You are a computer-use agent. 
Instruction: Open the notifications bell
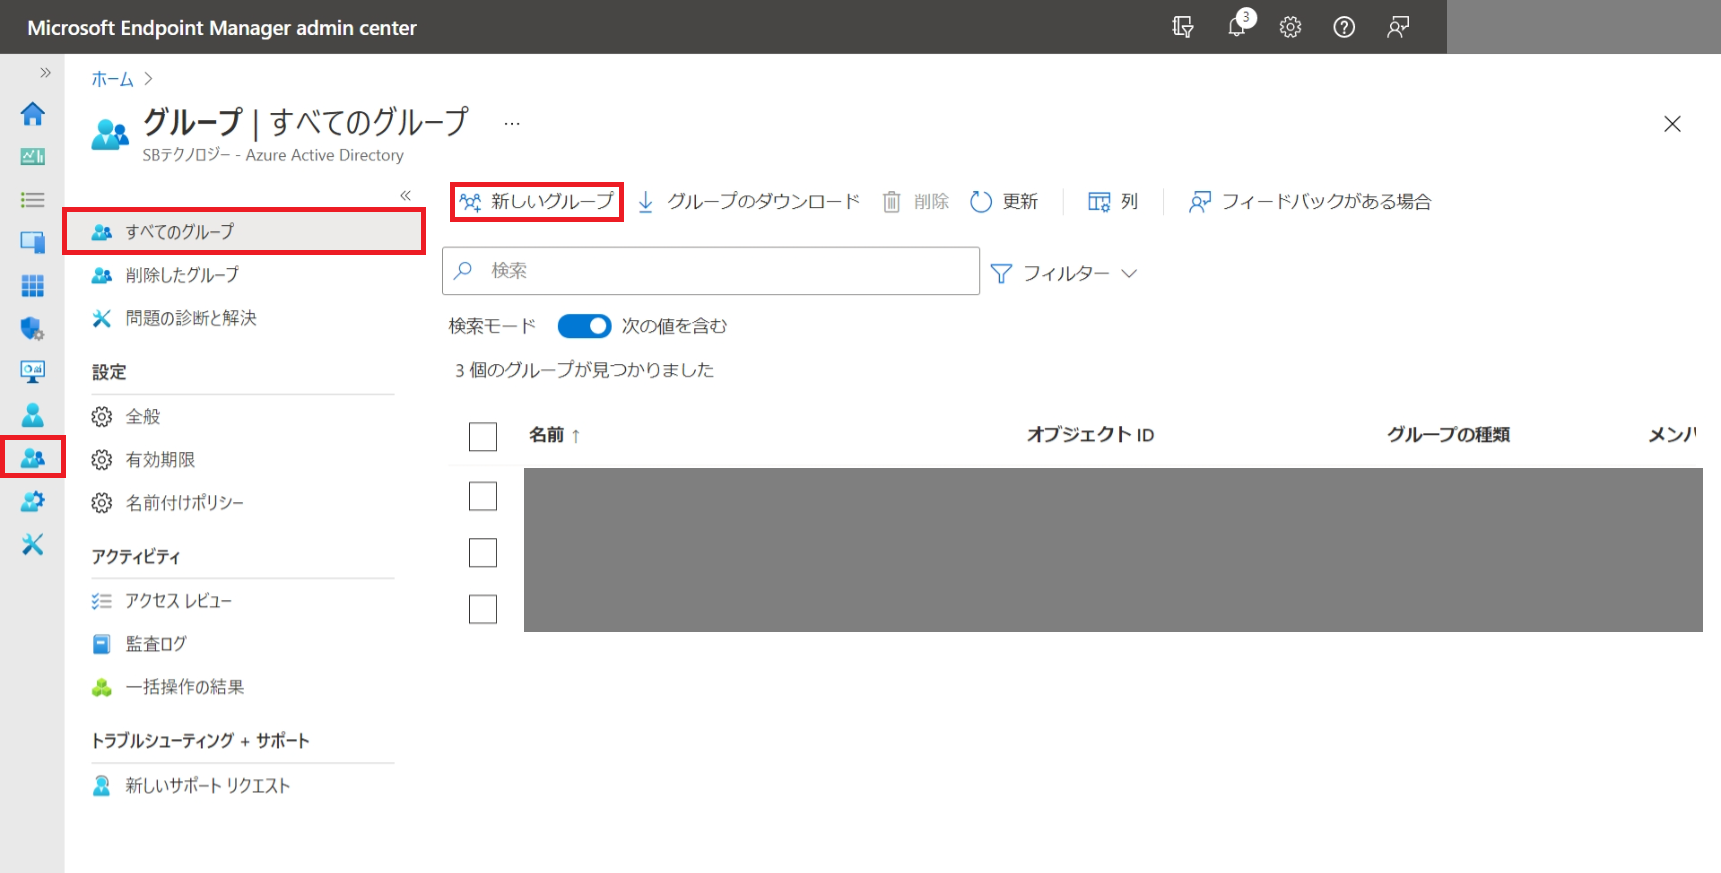[x=1238, y=27]
